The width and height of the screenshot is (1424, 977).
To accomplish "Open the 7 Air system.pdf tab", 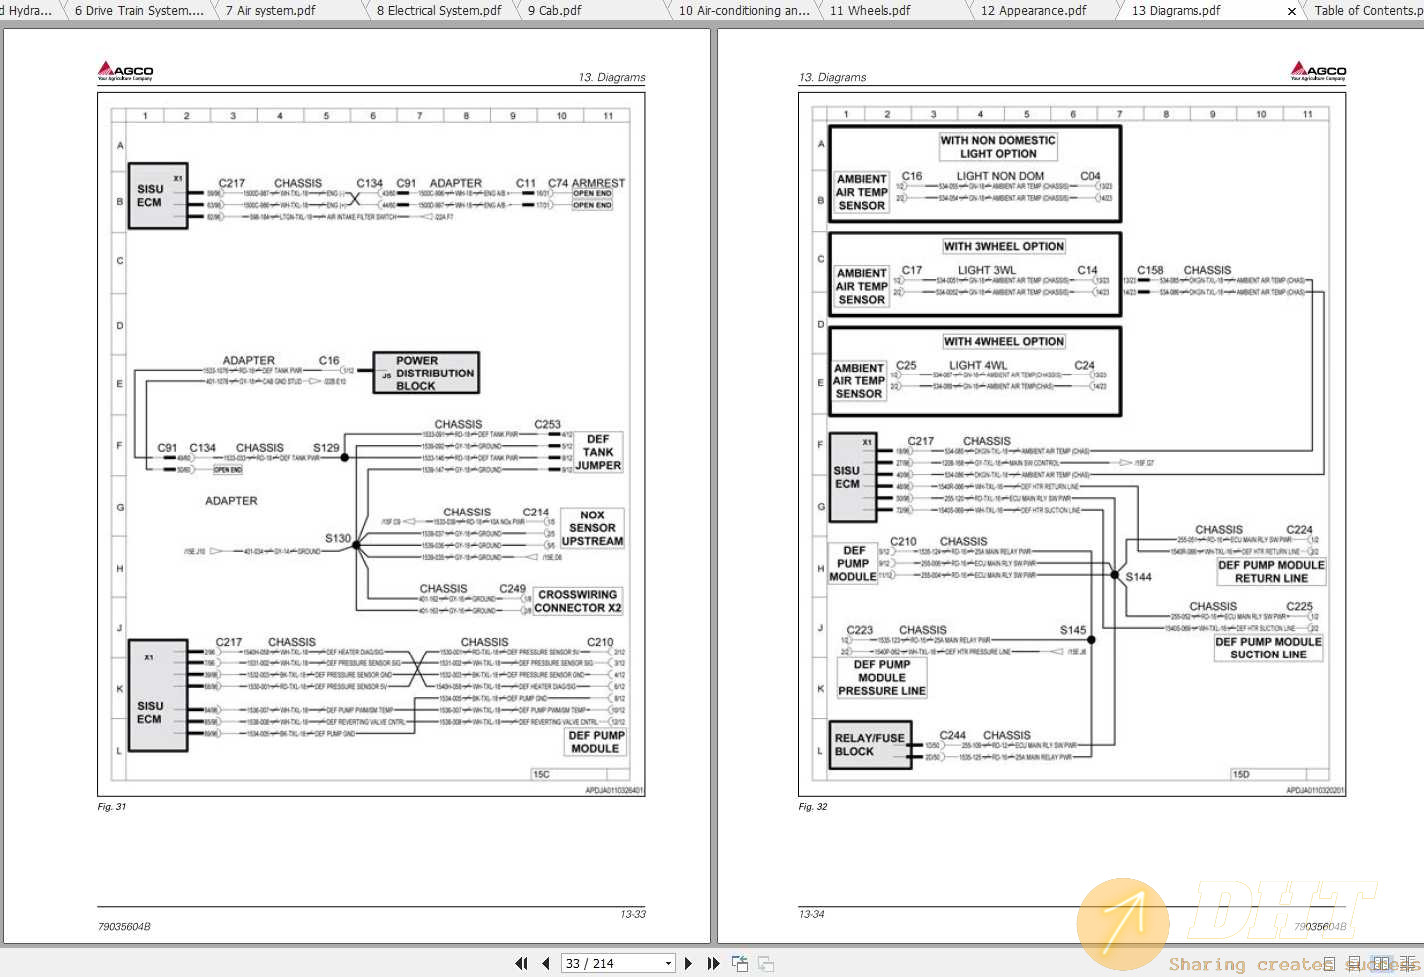I will 270,10.
